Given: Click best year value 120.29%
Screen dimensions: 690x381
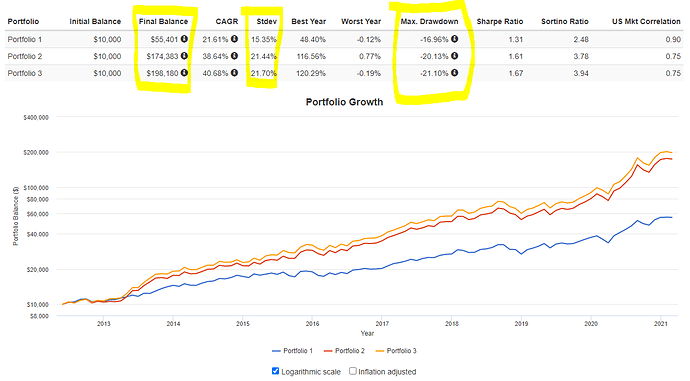Looking at the screenshot, I should coord(311,73).
